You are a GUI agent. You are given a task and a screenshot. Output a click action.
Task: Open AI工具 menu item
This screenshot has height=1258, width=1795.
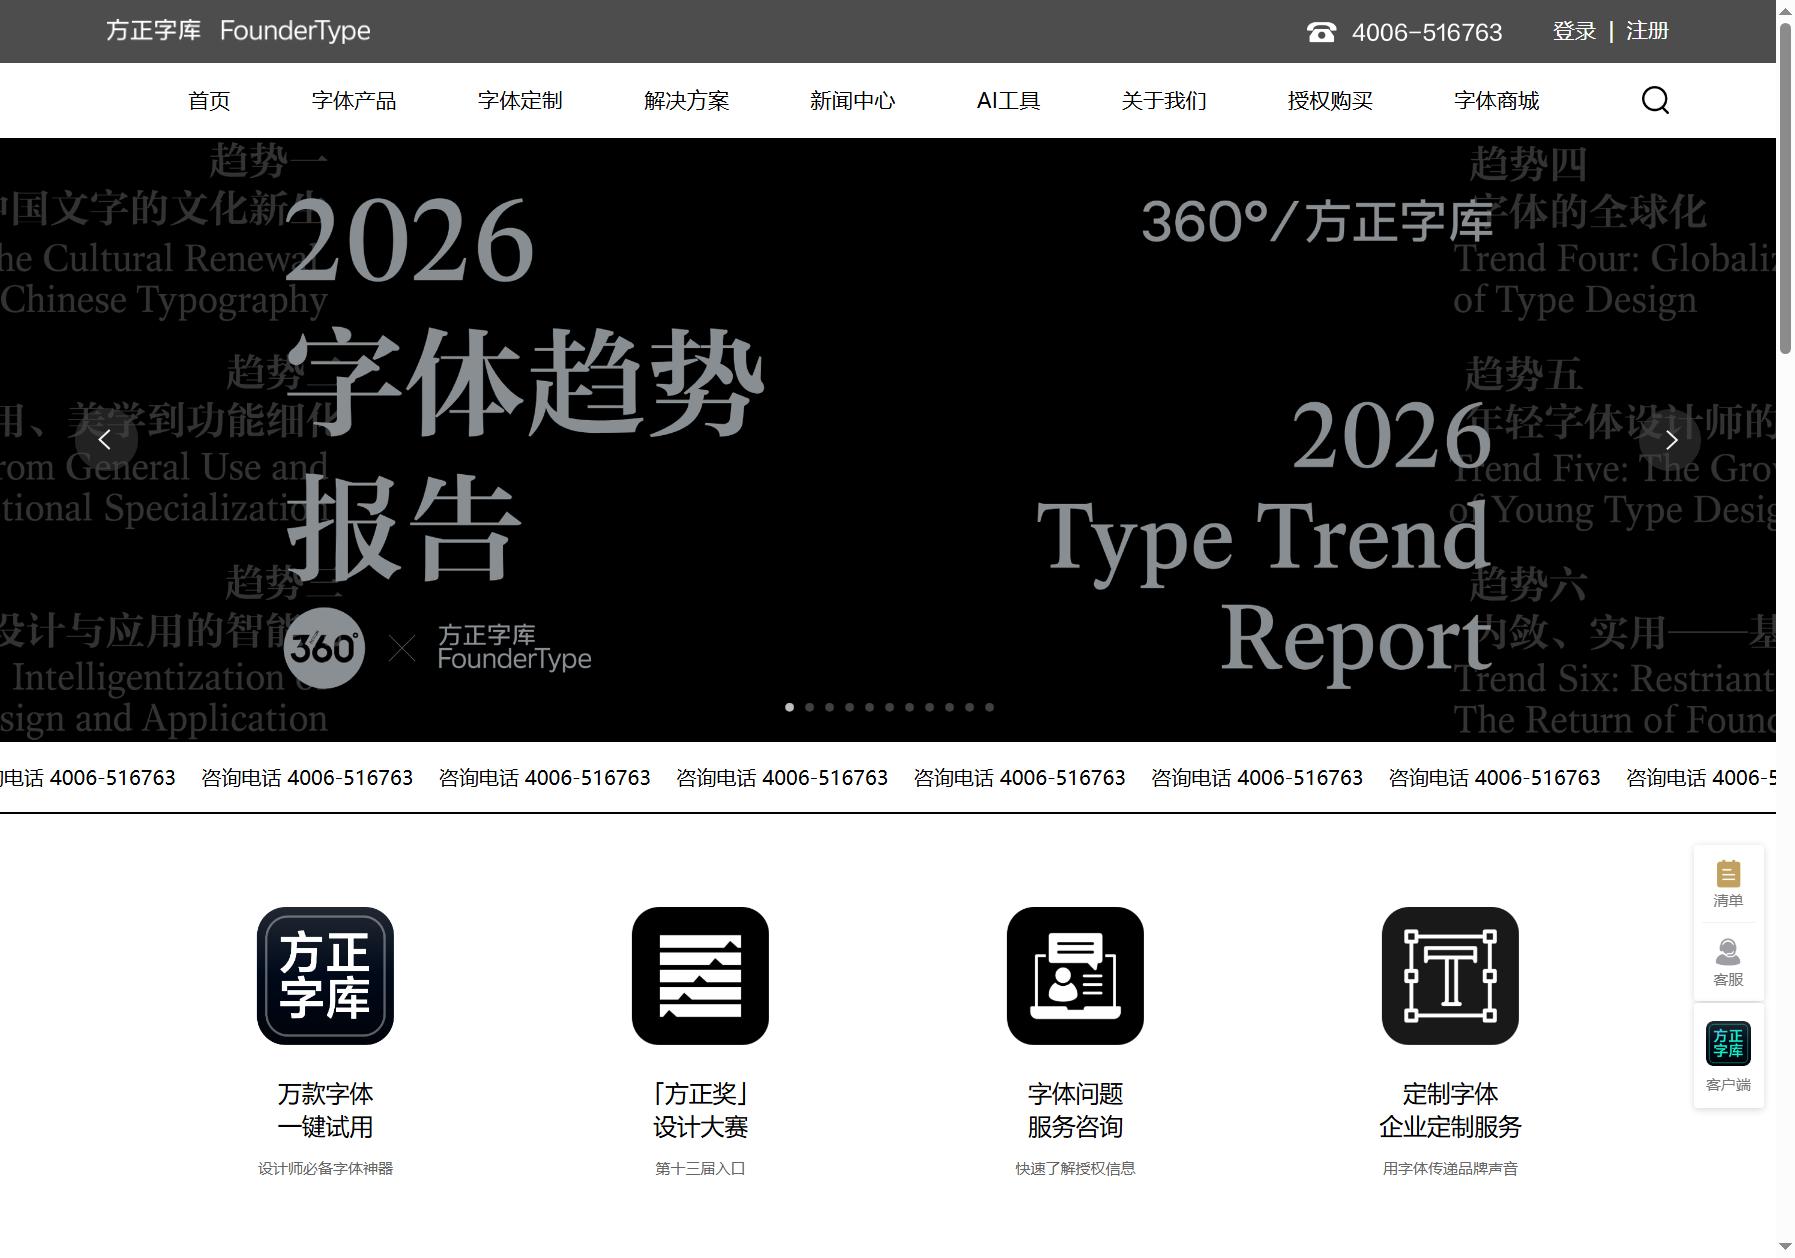pyautogui.click(x=1008, y=101)
